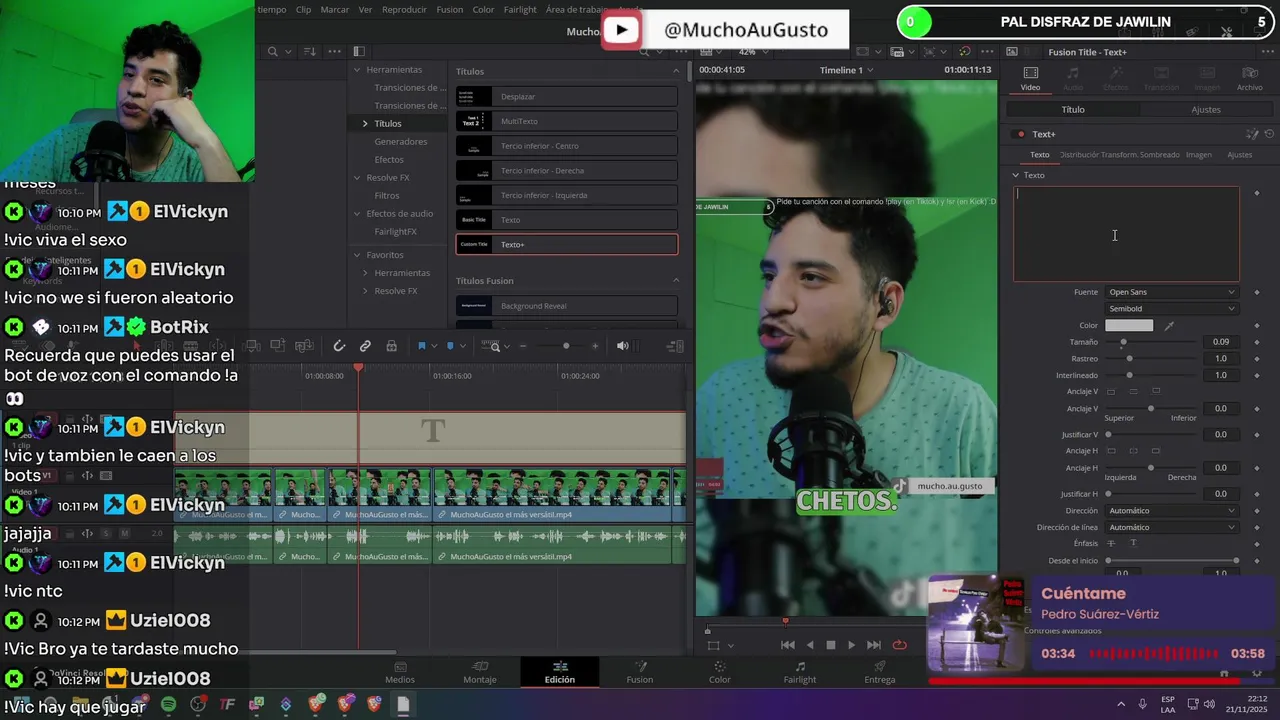Click inside the Texto input box
This screenshot has height=720, width=1280.
1126,234
